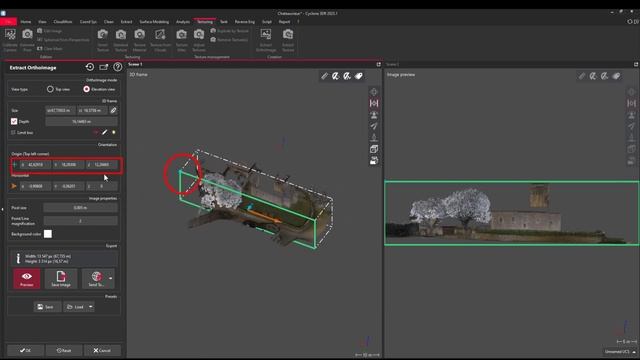Click the tag tool in Image preview toolbar

[616, 76]
